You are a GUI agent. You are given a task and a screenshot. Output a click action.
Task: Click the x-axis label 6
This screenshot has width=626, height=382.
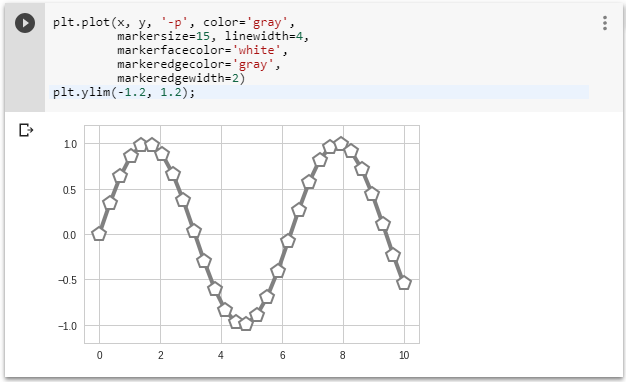point(282,355)
